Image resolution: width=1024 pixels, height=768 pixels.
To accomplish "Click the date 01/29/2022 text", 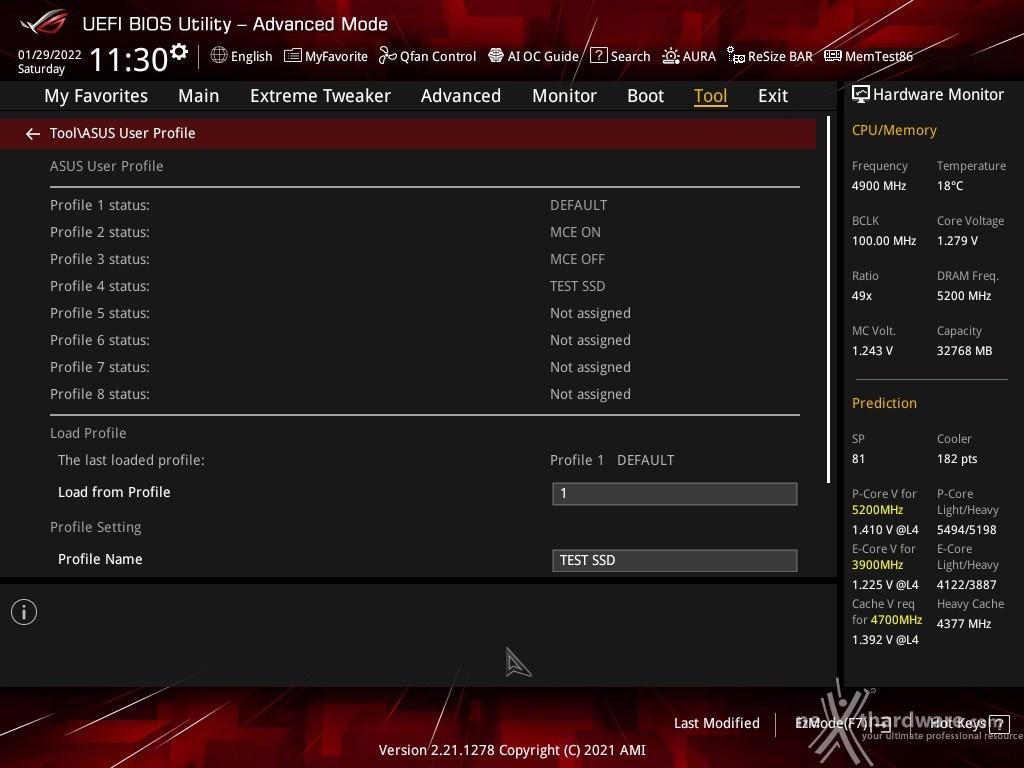I will coord(49,54).
